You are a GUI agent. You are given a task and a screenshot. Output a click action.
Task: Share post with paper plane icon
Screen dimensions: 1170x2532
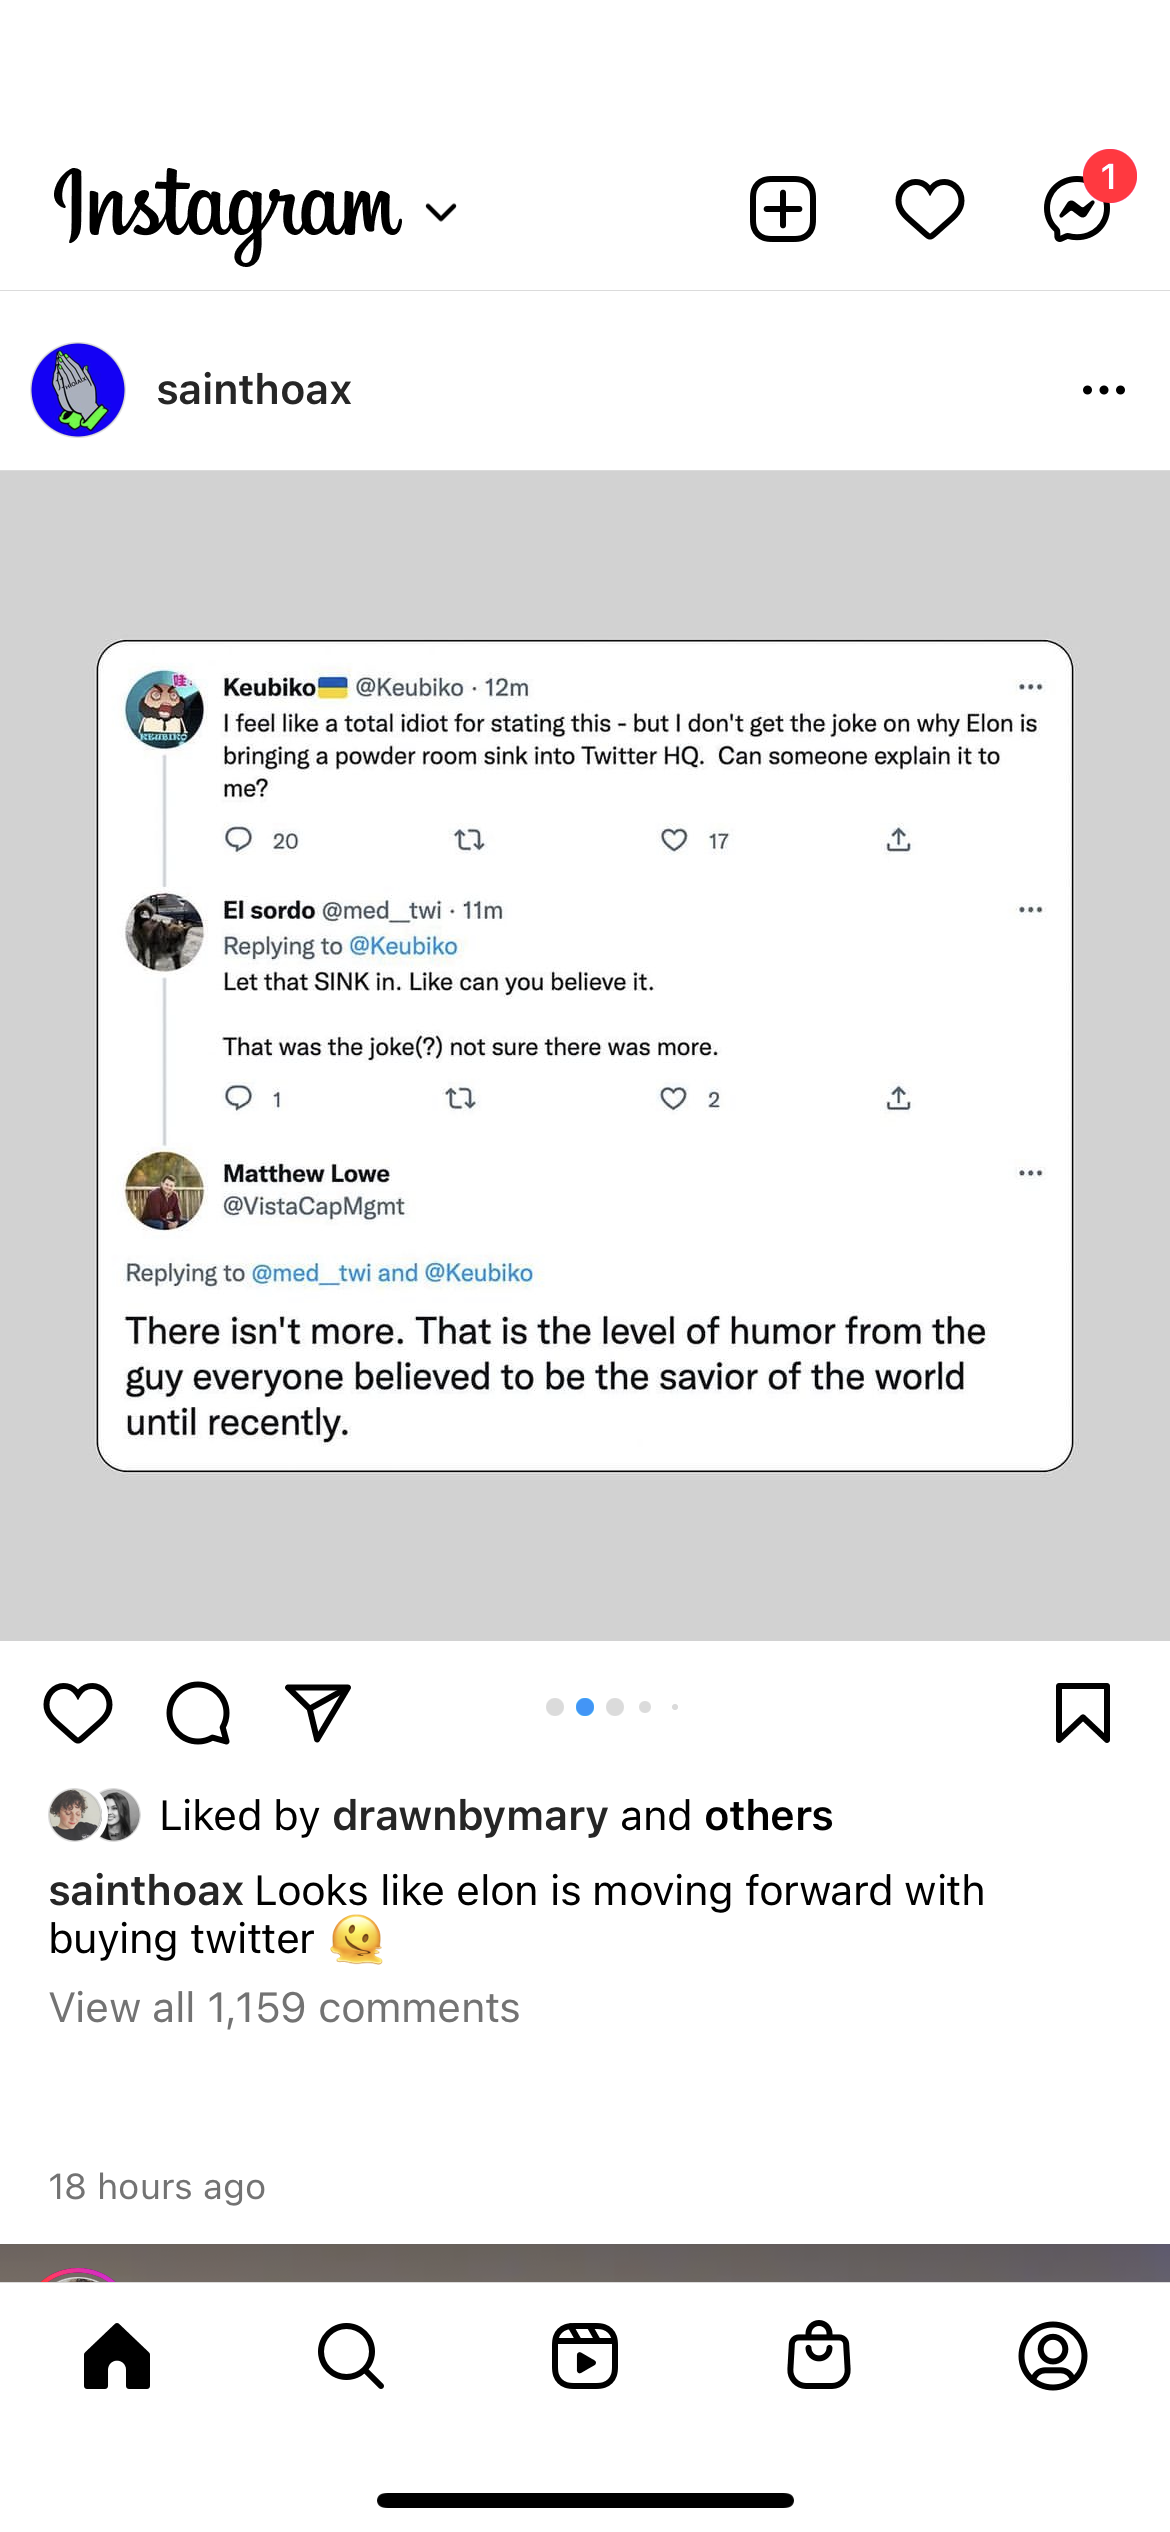pos(317,1713)
